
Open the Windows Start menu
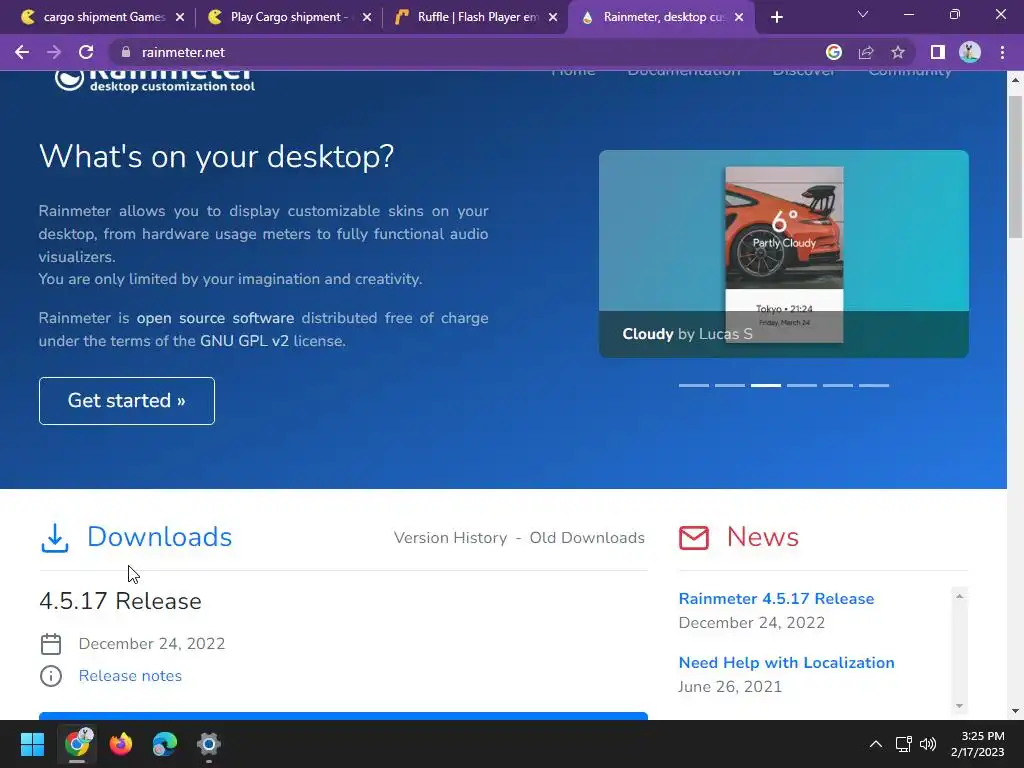(x=32, y=744)
